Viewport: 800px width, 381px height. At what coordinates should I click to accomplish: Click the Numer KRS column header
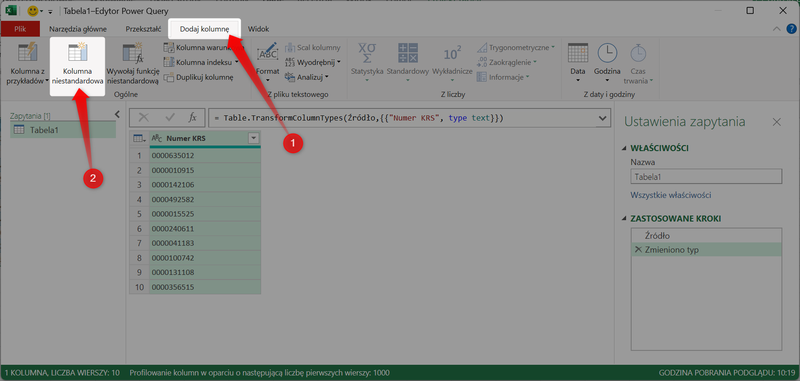204,138
